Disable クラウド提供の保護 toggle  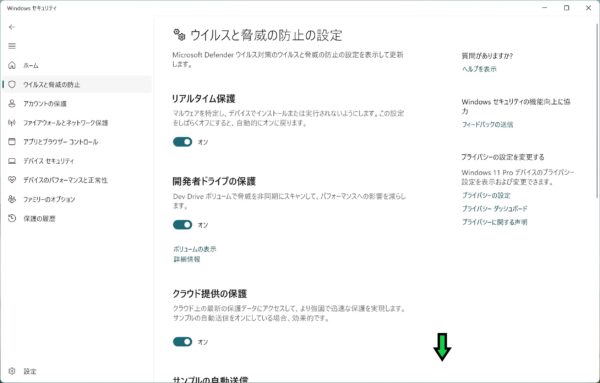coord(183,342)
